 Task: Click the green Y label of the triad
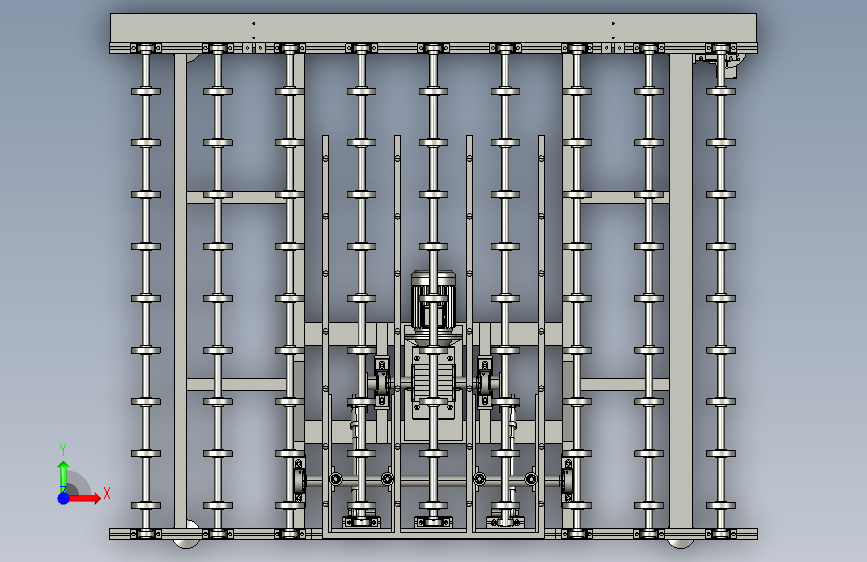[63, 450]
